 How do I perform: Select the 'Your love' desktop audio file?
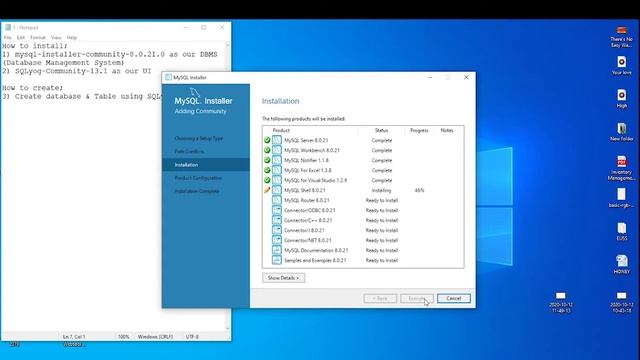point(622,65)
